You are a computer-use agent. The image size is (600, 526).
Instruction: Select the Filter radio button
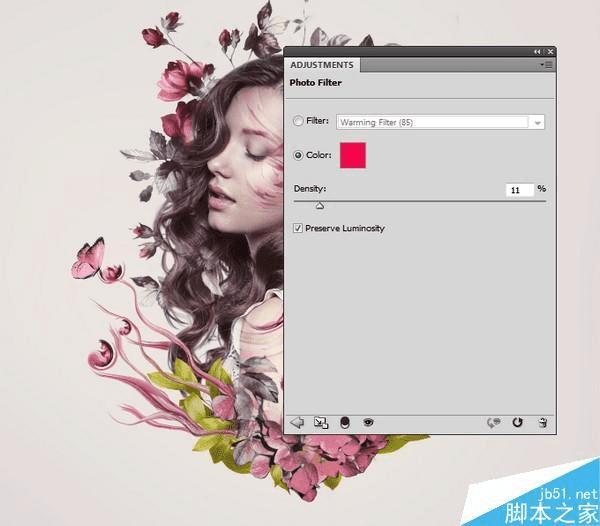[x=298, y=121]
